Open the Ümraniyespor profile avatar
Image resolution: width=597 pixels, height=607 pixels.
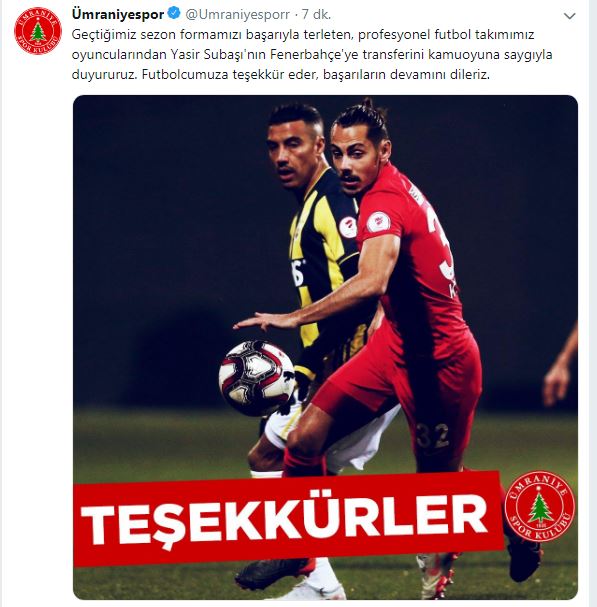tap(38, 31)
